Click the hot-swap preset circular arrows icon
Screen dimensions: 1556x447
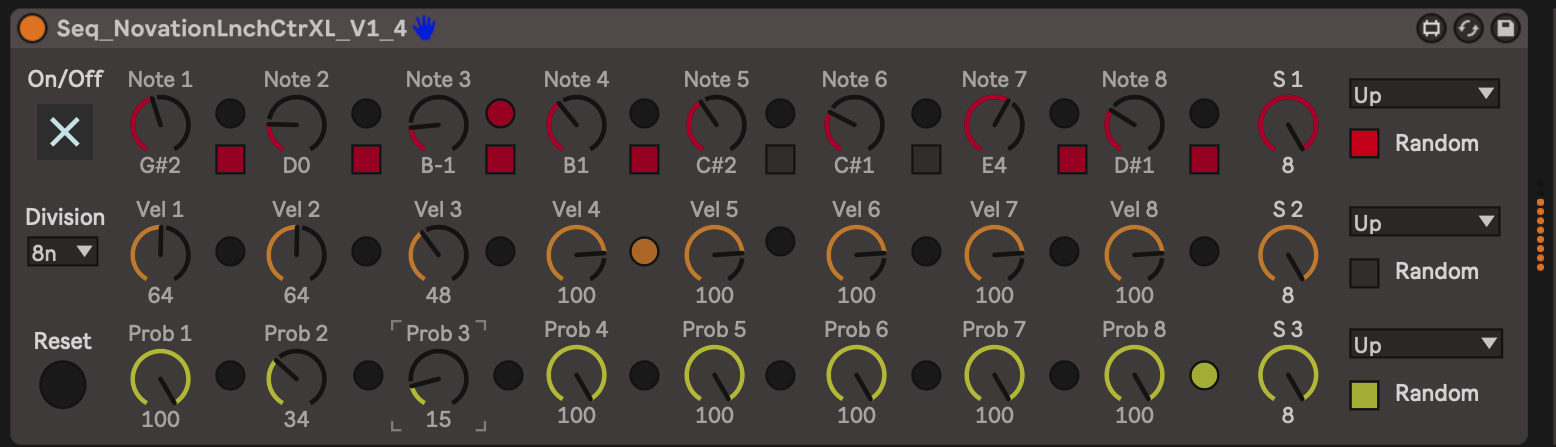click(x=1468, y=28)
